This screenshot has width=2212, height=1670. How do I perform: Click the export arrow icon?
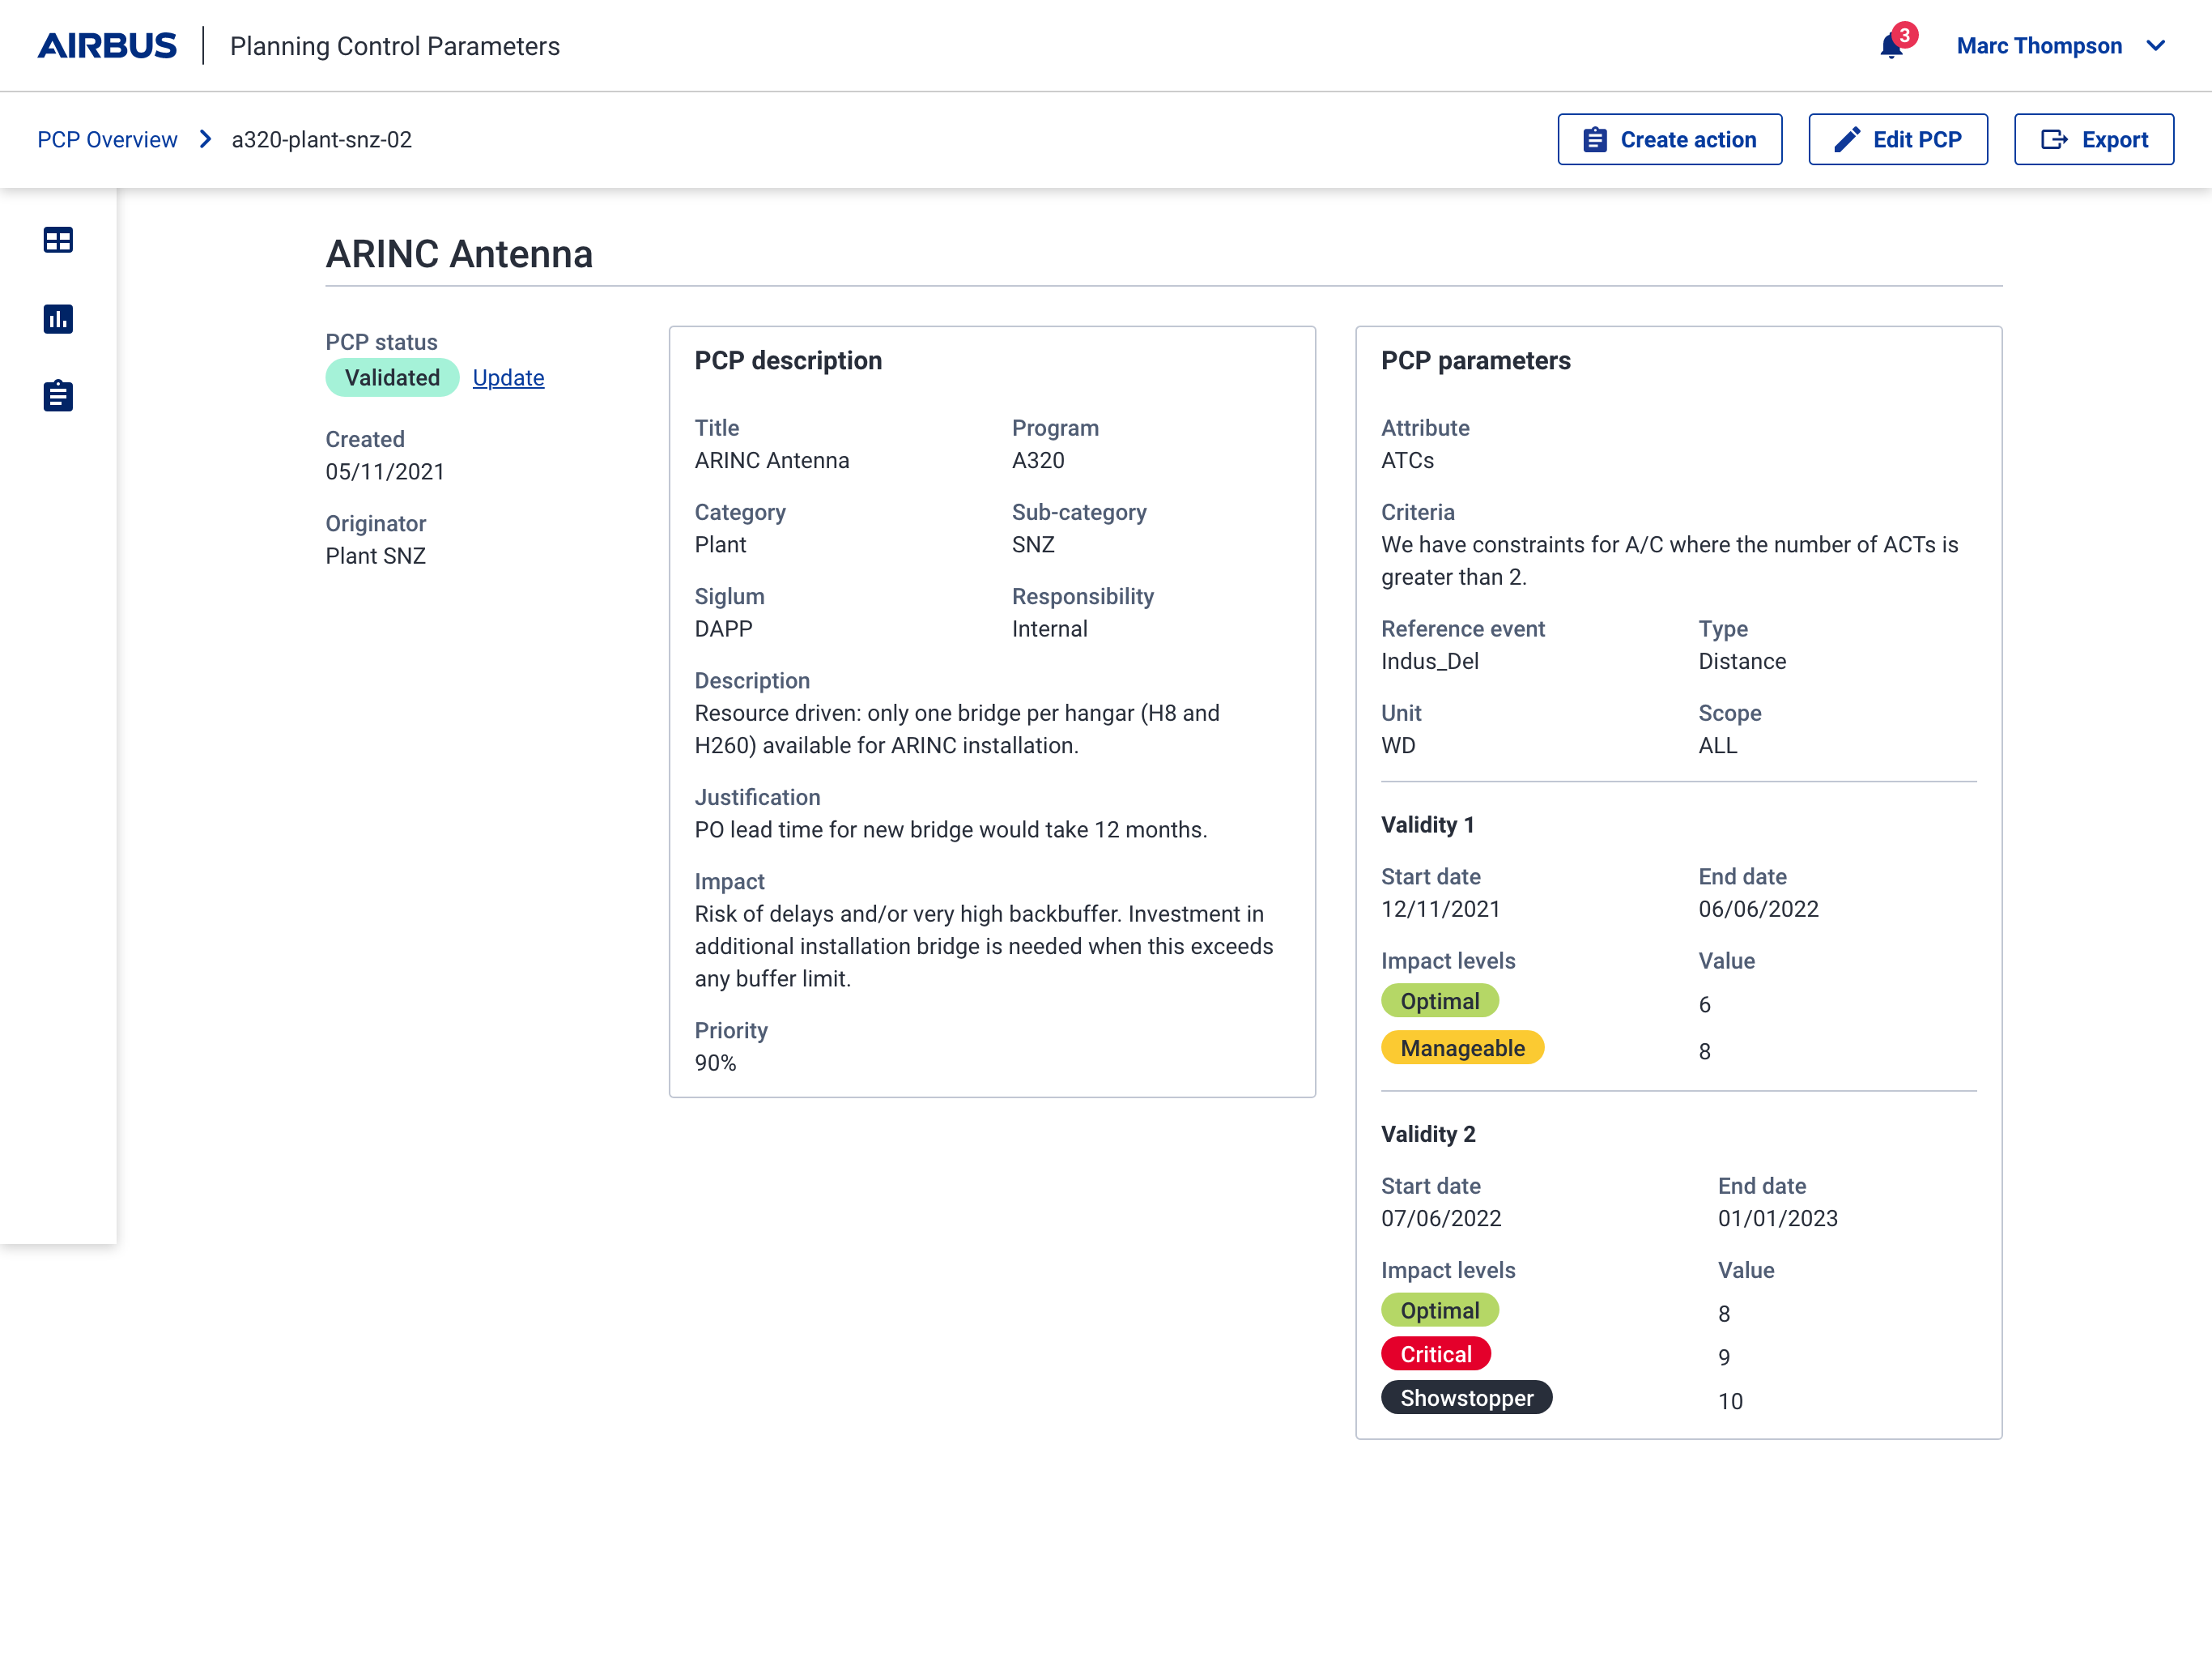pos(2054,140)
